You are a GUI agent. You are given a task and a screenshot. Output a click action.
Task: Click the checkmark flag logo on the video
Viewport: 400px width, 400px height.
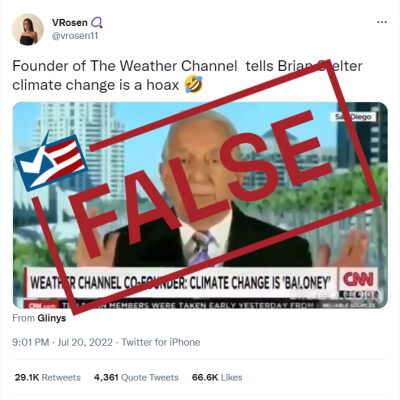pyautogui.click(x=51, y=161)
